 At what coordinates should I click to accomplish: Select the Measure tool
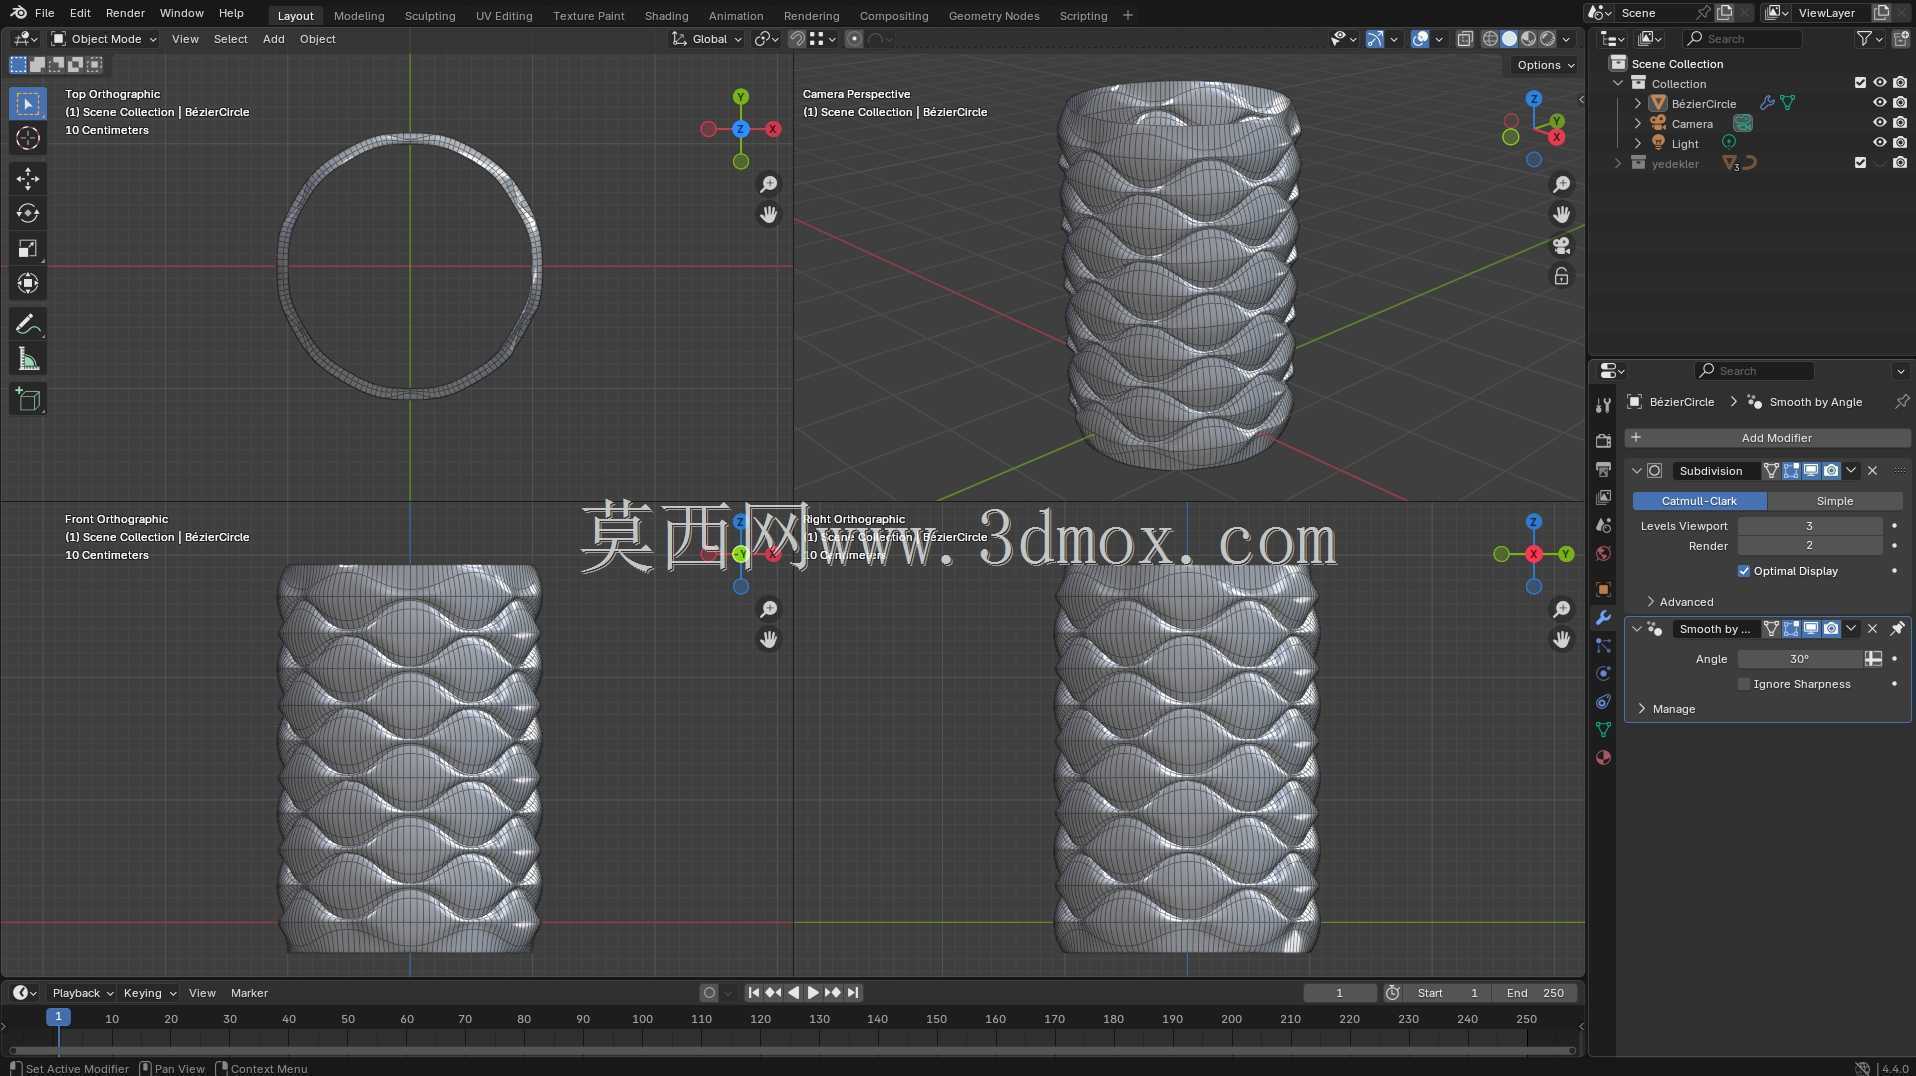tap(28, 359)
